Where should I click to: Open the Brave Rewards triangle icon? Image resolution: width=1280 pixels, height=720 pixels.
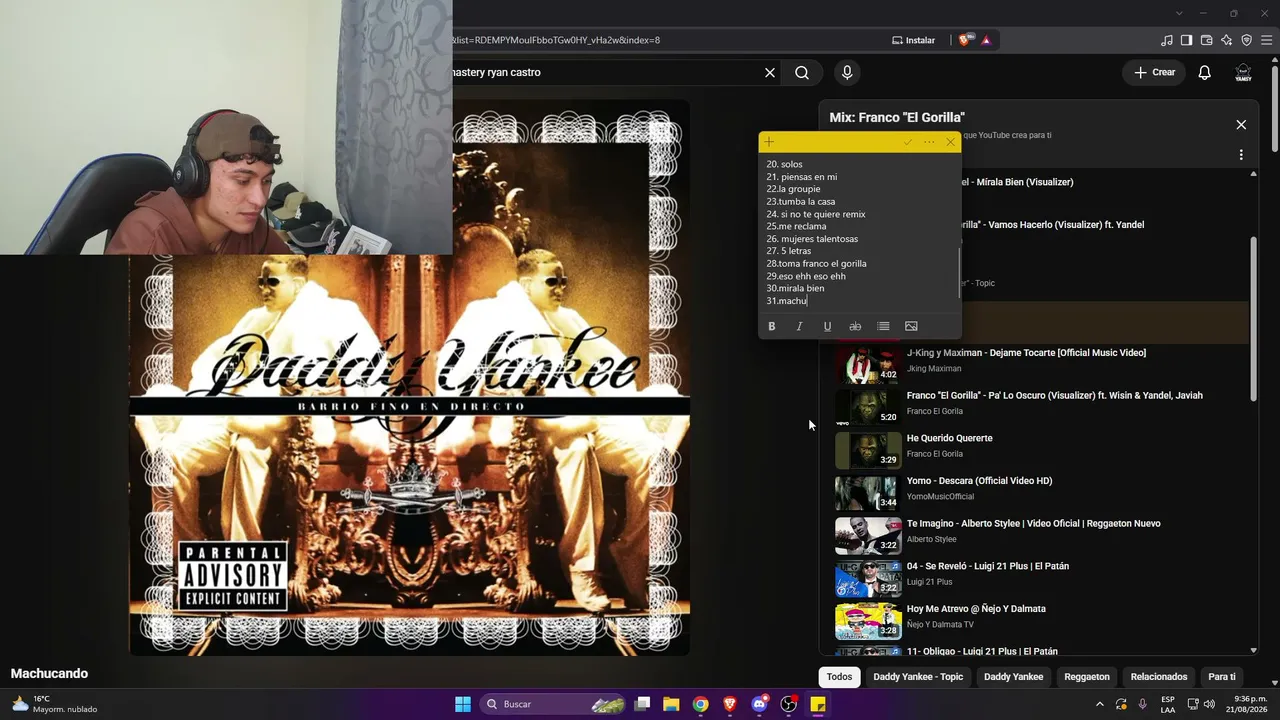coord(986,40)
